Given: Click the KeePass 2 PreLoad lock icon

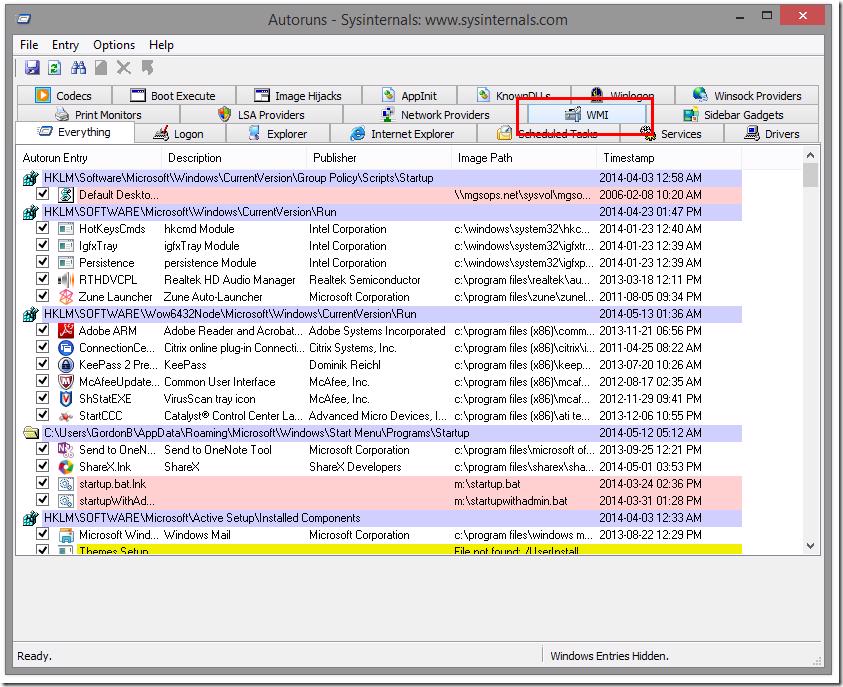Looking at the screenshot, I should [x=66, y=365].
